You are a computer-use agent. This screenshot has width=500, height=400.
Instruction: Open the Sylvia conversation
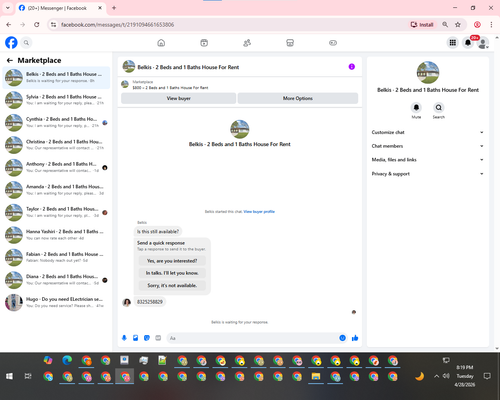[x=56, y=100]
